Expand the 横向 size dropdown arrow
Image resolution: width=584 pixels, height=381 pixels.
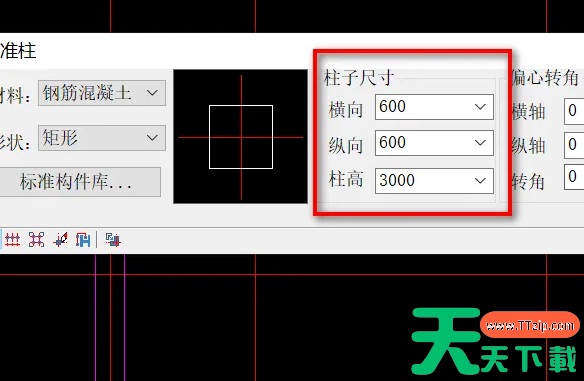tap(480, 107)
